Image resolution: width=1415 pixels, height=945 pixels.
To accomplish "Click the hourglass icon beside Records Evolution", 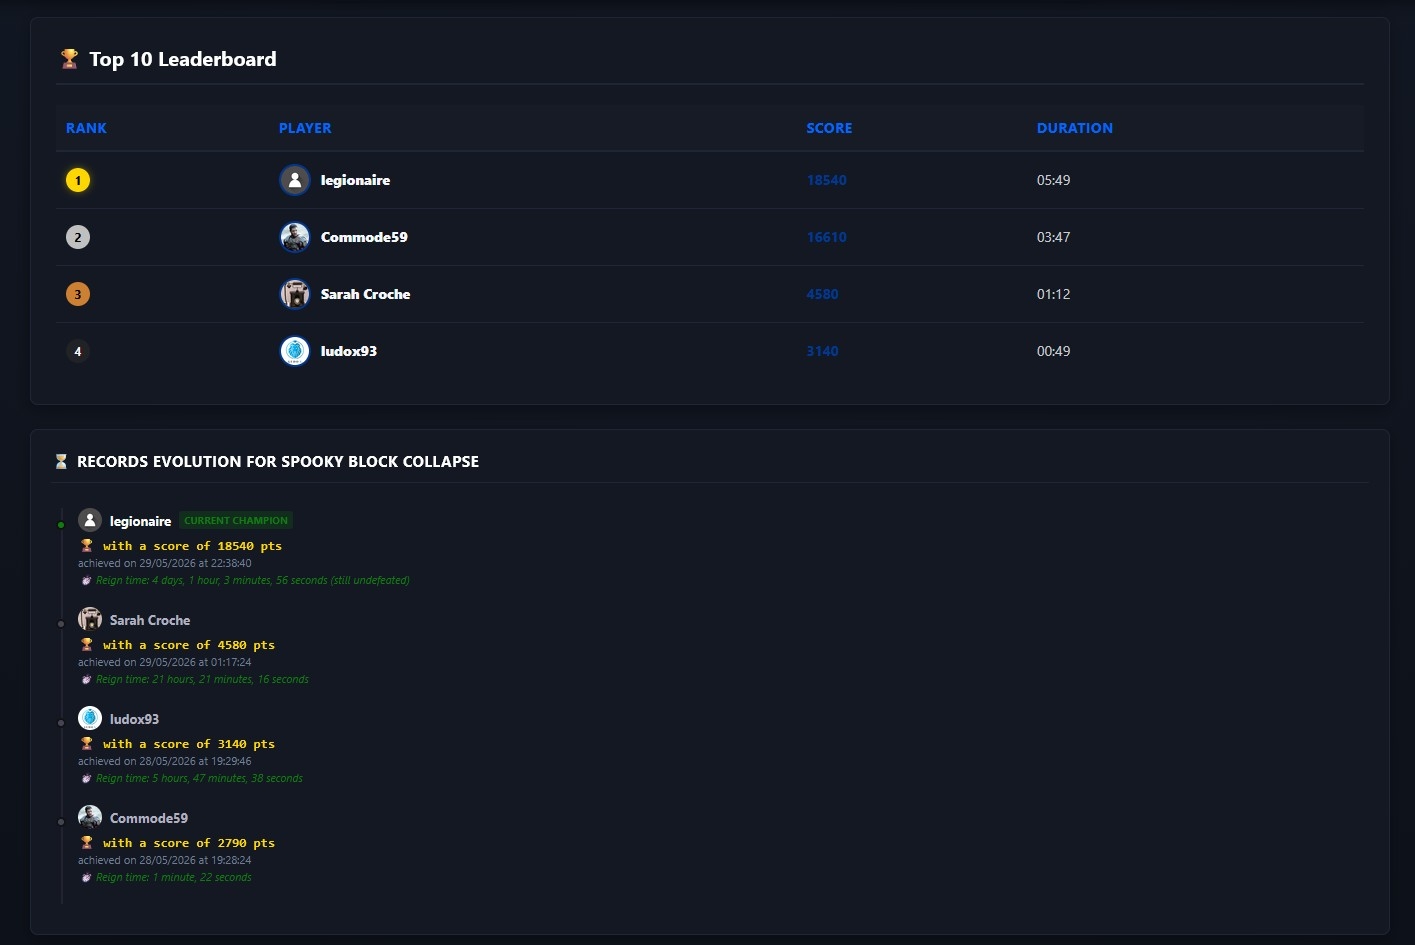I will [61, 461].
